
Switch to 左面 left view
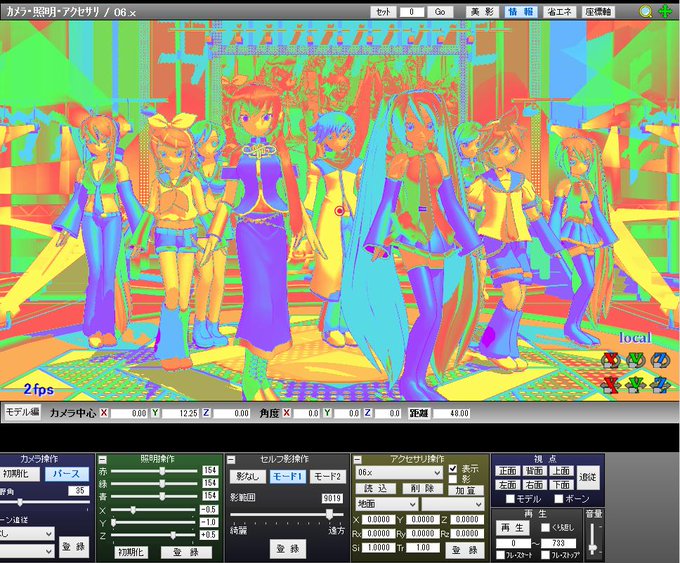[x=508, y=484]
